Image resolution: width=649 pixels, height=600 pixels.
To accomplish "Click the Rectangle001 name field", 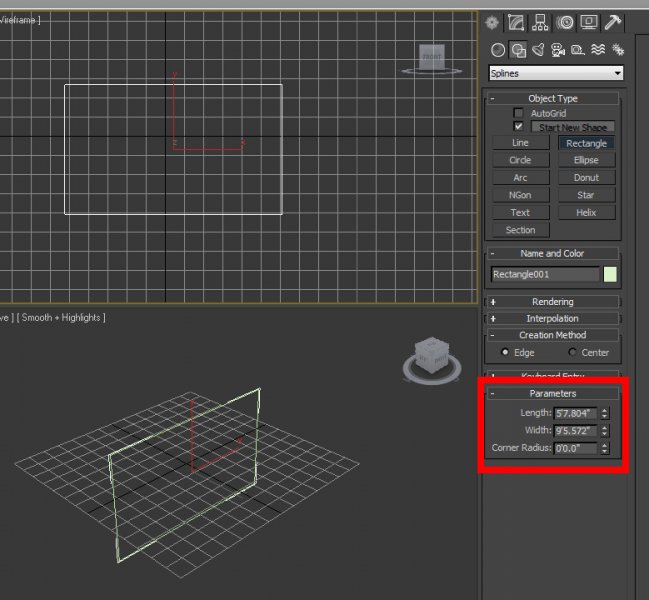I will [545, 274].
